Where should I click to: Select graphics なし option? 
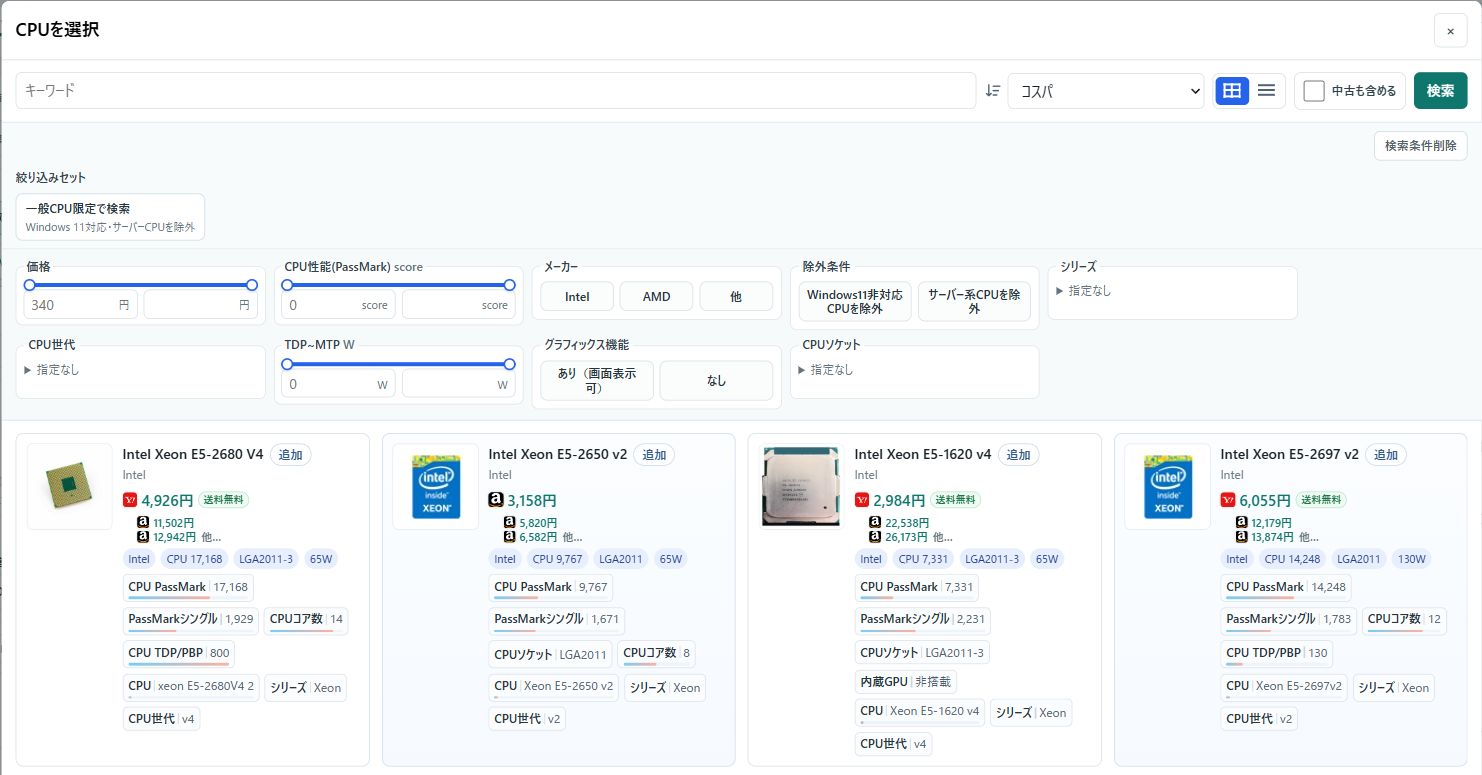pyautogui.click(x=716, y=380)
